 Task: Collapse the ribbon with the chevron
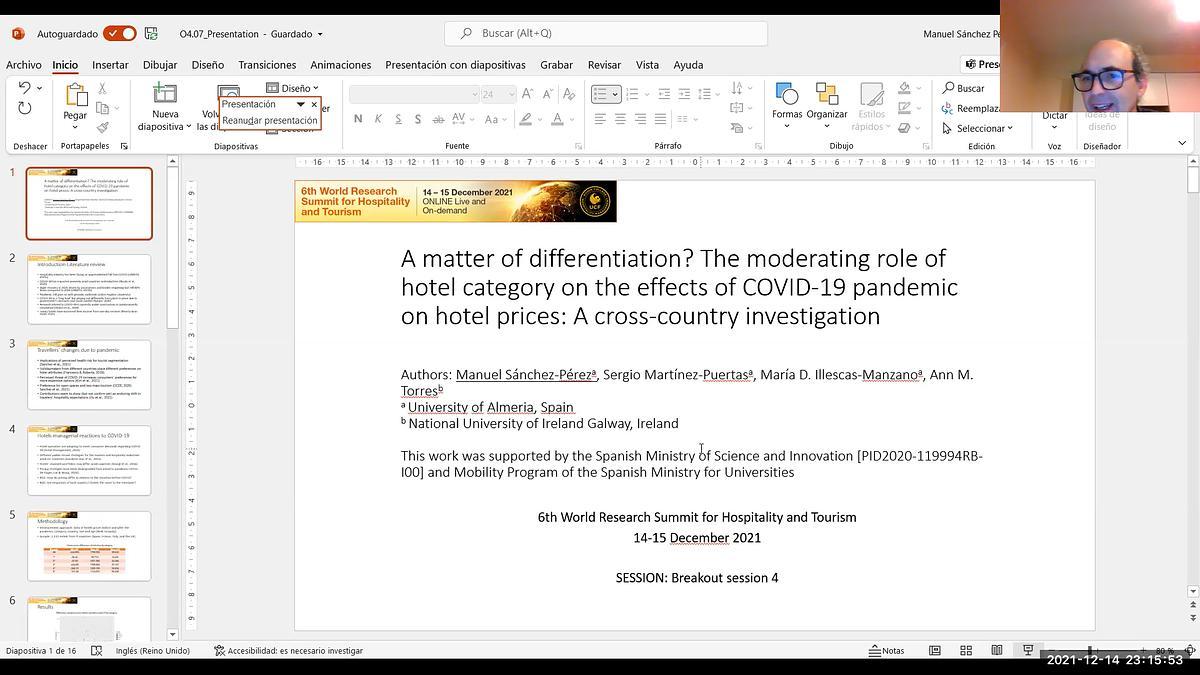click(1182, 145)
